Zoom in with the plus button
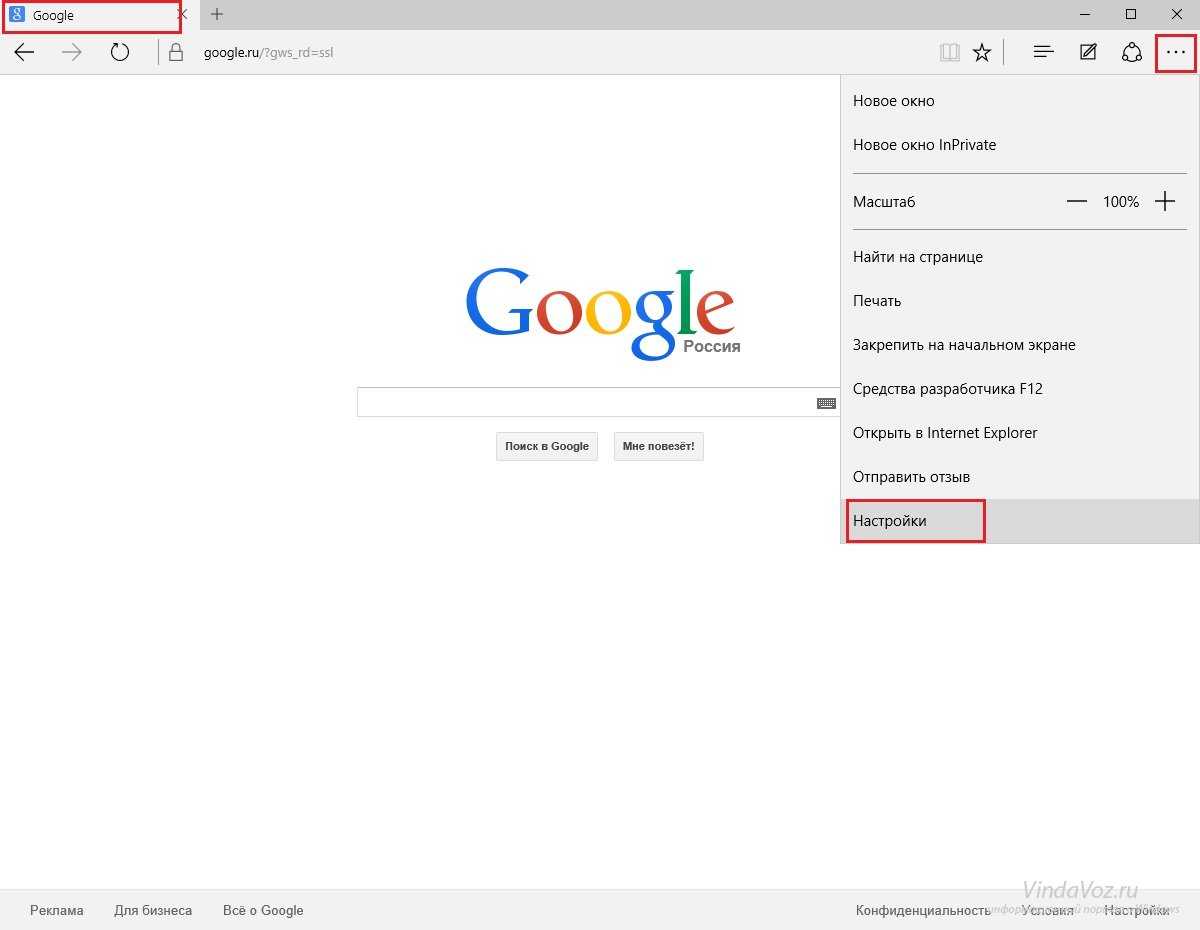The width and height of the screenshot is (1200, 930). click(1165, 202)
